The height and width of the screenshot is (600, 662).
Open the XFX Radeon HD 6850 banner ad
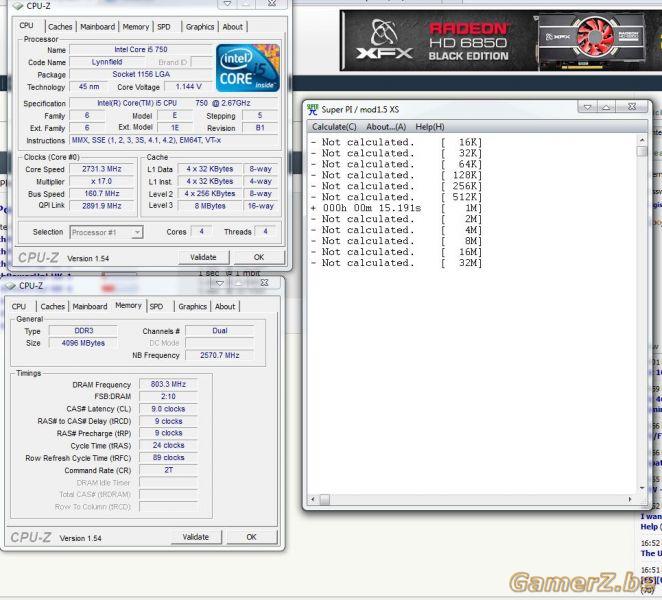point(501,41)
